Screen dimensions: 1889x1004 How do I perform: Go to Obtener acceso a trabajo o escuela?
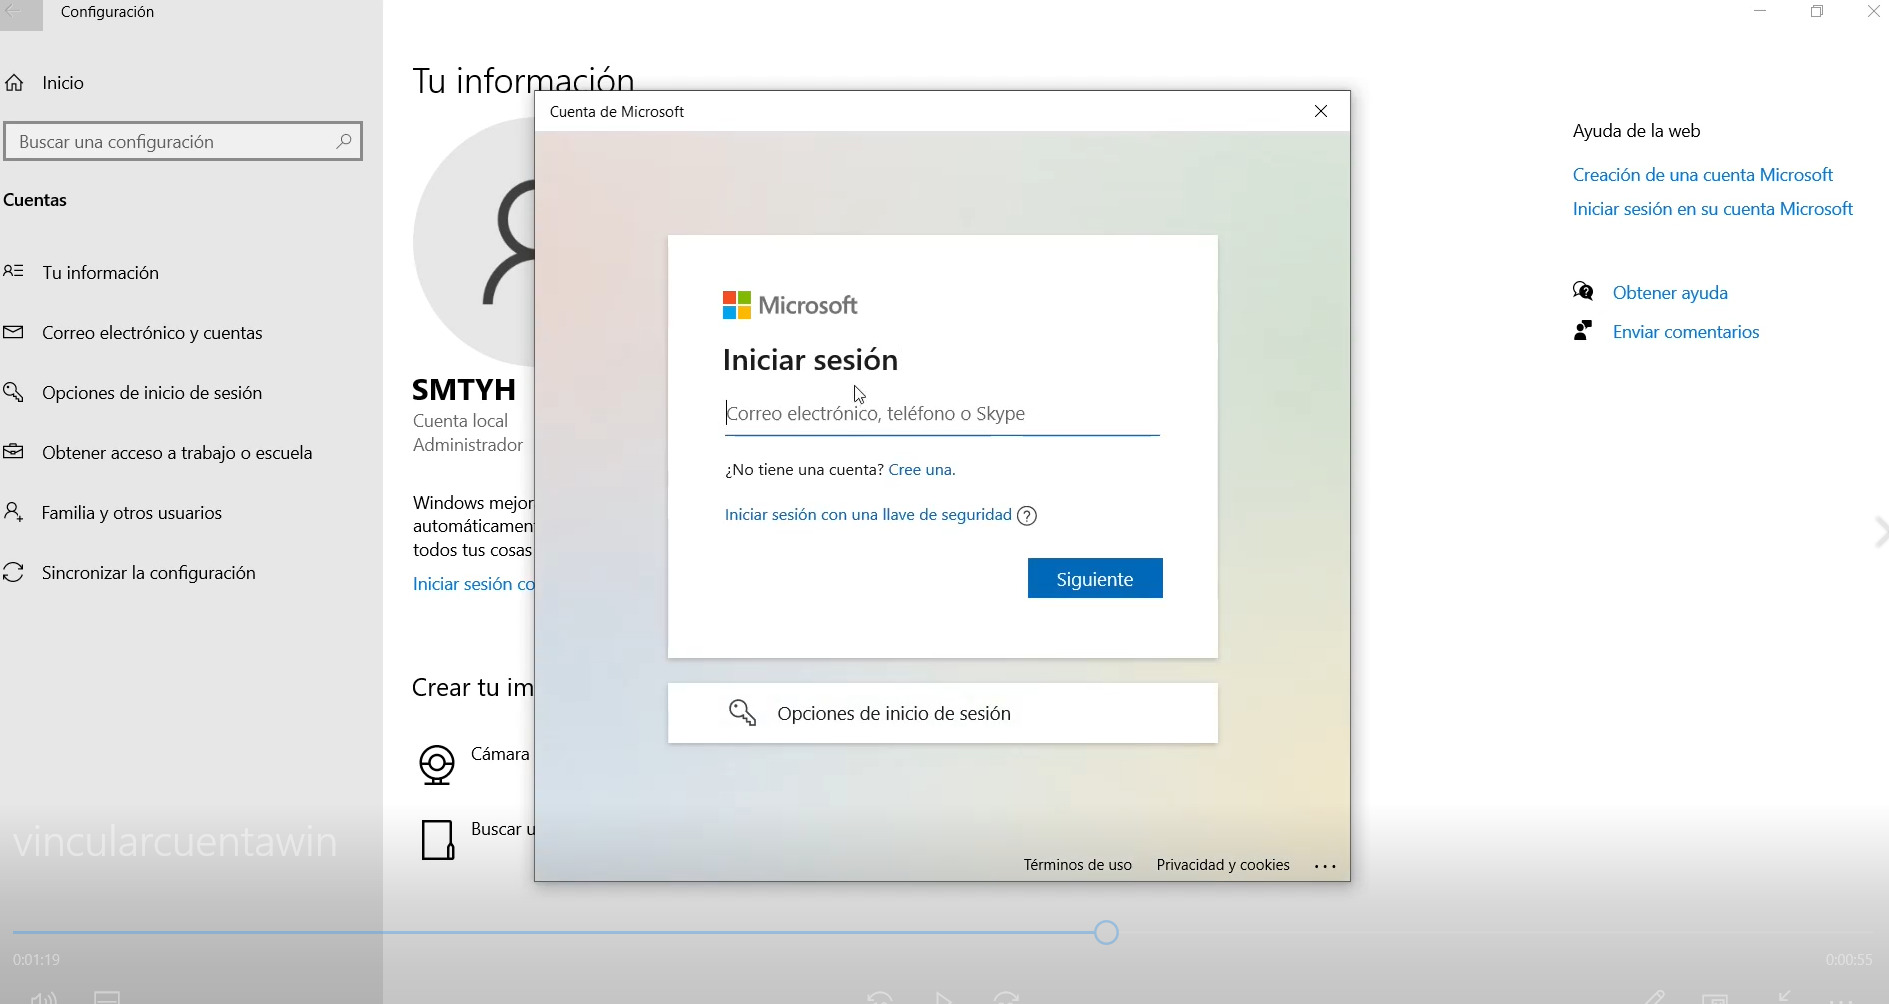point(177,453)
